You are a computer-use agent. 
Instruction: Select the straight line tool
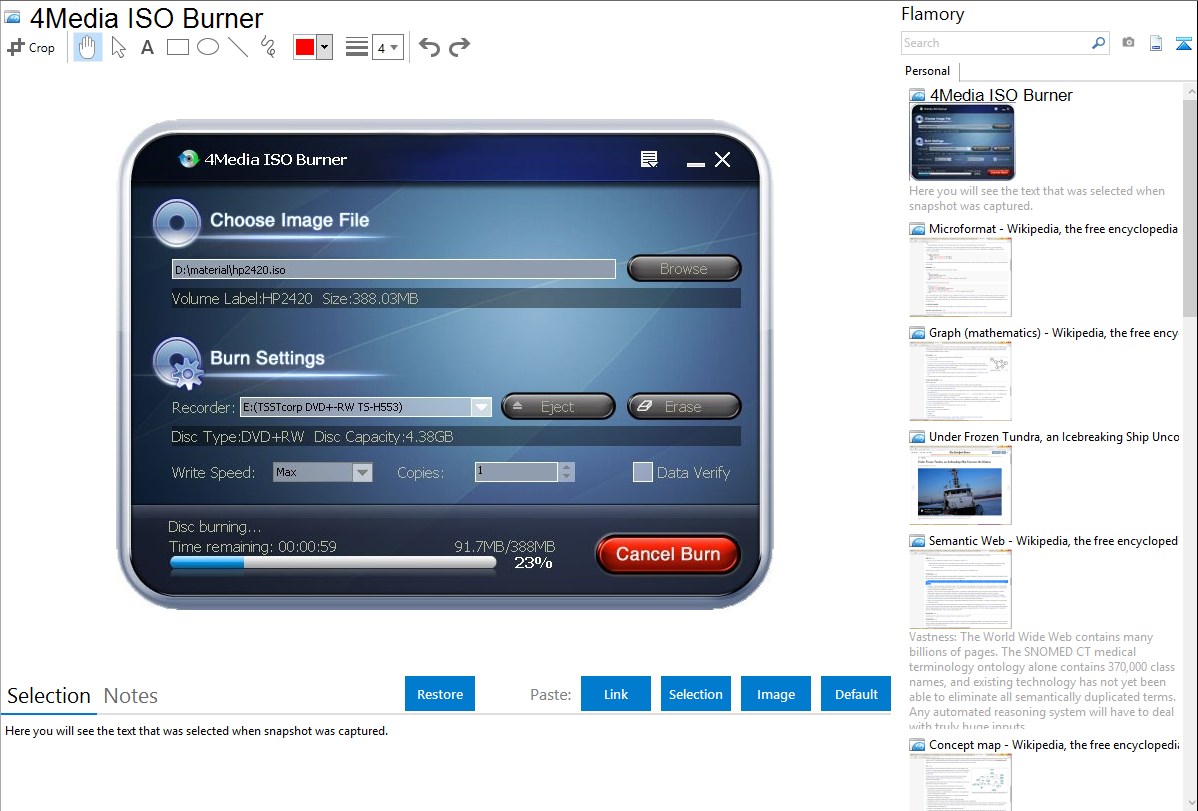point(238,47)
